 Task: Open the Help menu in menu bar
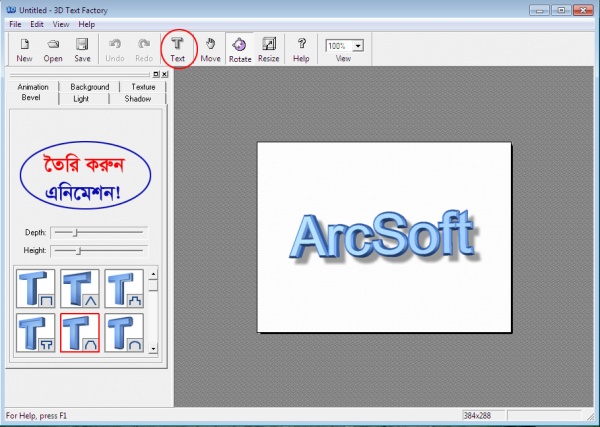coord(86,24)
